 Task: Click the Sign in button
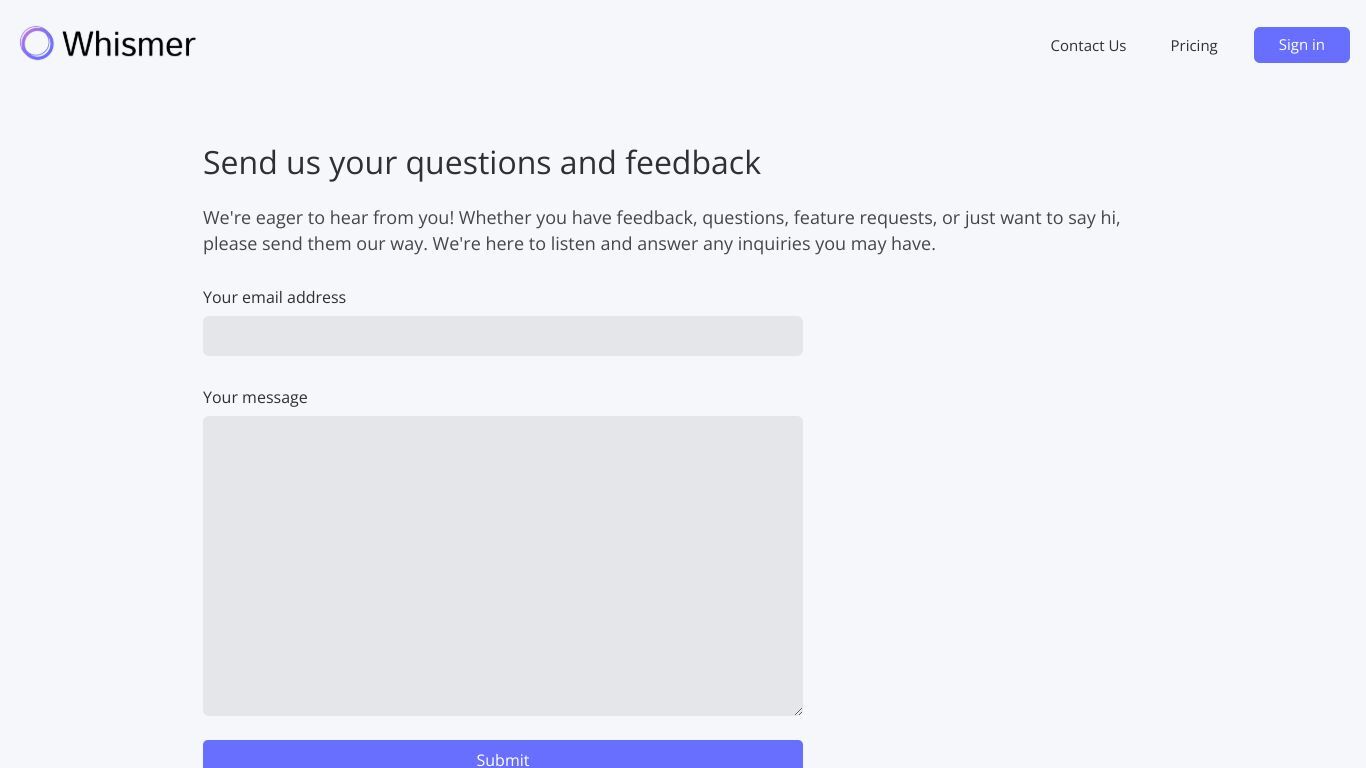click(1302, 45)
